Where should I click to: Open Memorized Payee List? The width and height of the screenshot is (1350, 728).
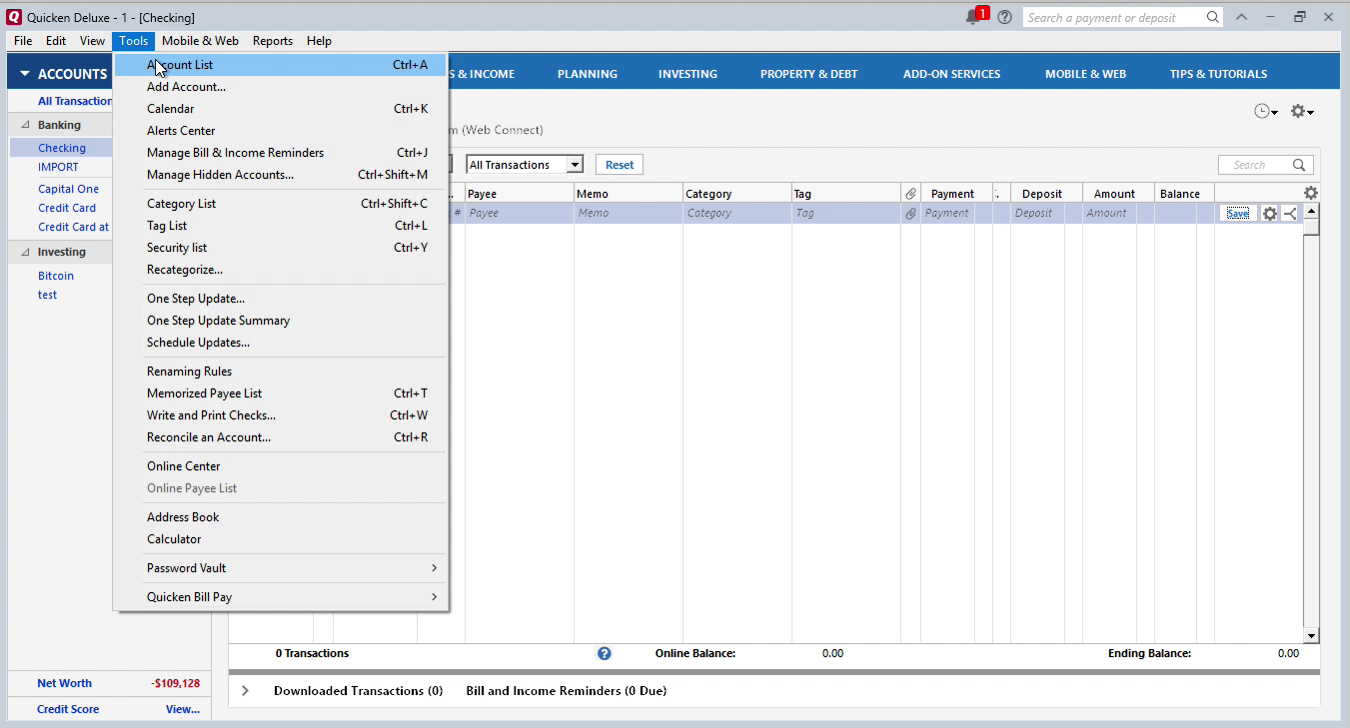point(280,394)
